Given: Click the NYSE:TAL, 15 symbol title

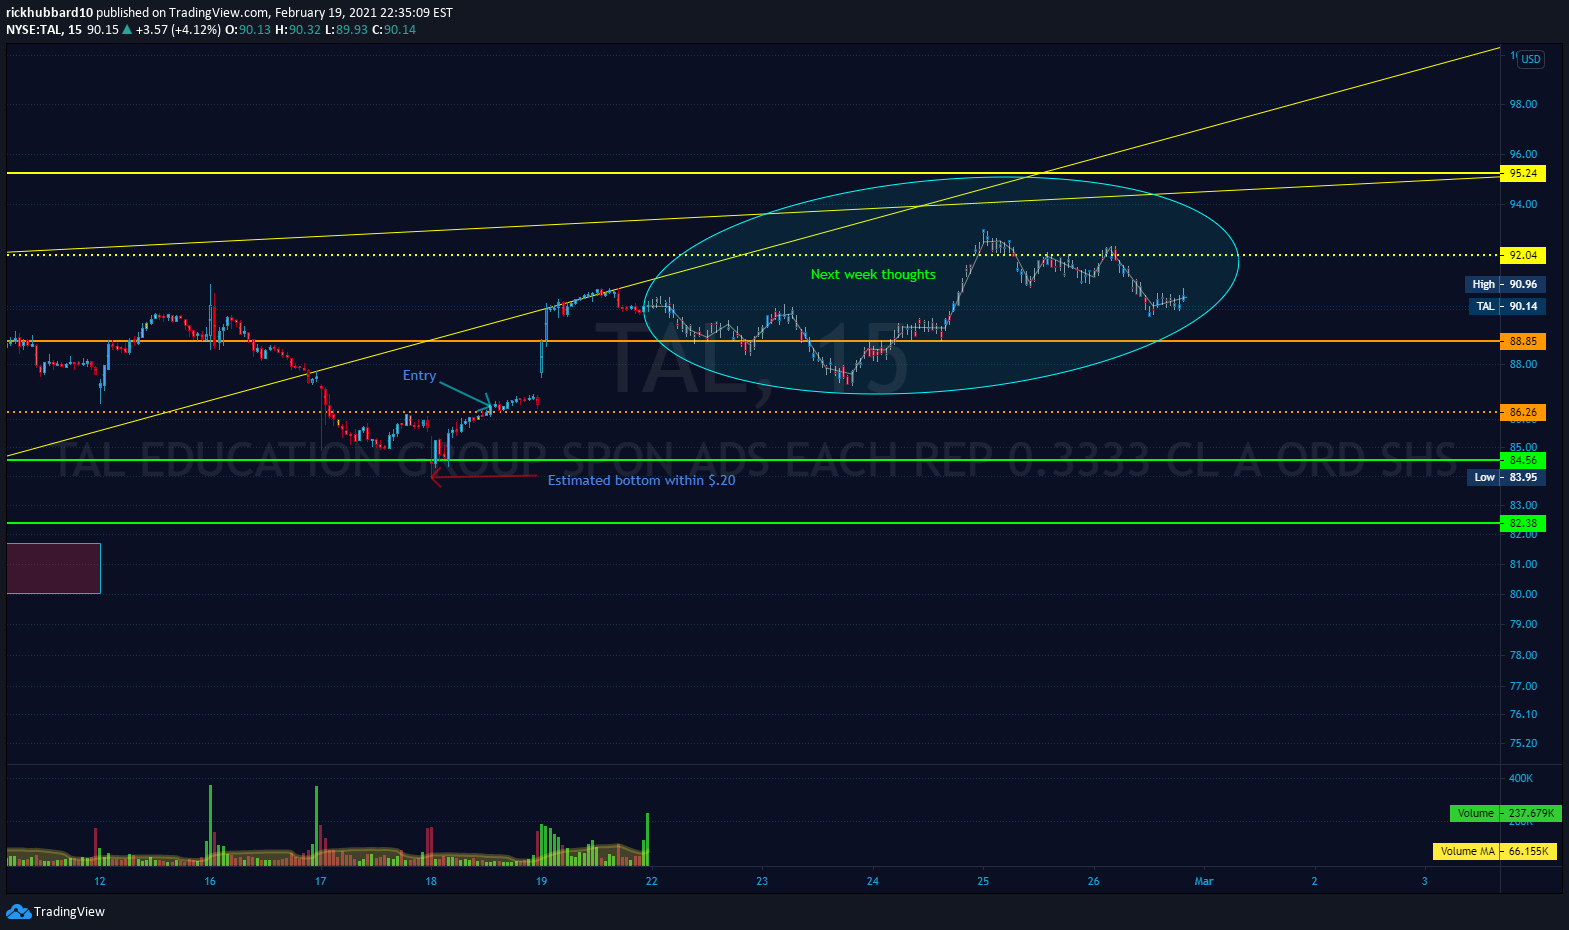Looking at the screenshot, I should tap(44, 30).
